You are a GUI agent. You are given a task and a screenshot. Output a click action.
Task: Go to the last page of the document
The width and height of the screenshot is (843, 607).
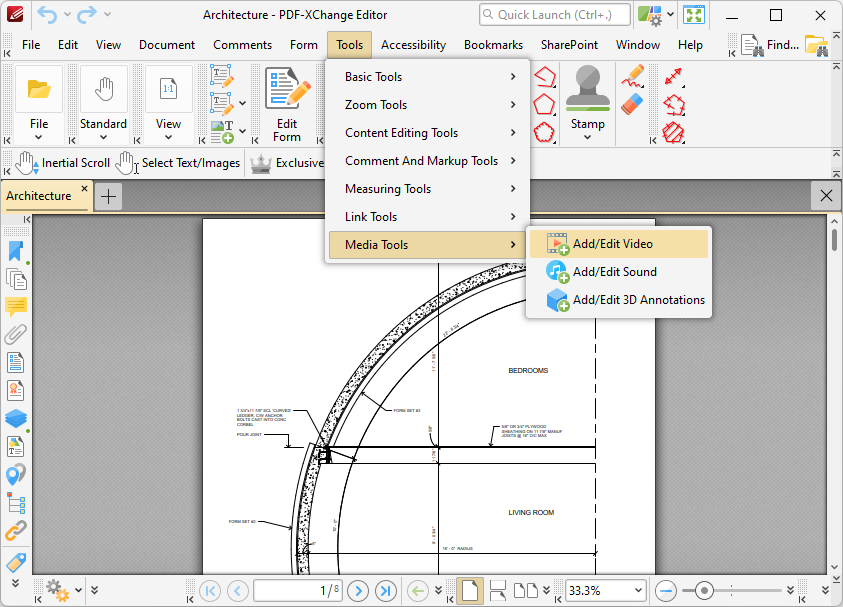[385, 591]
